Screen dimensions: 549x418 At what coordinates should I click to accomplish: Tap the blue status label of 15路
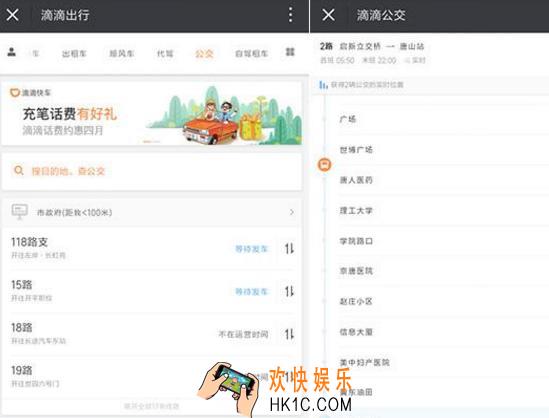251,291
